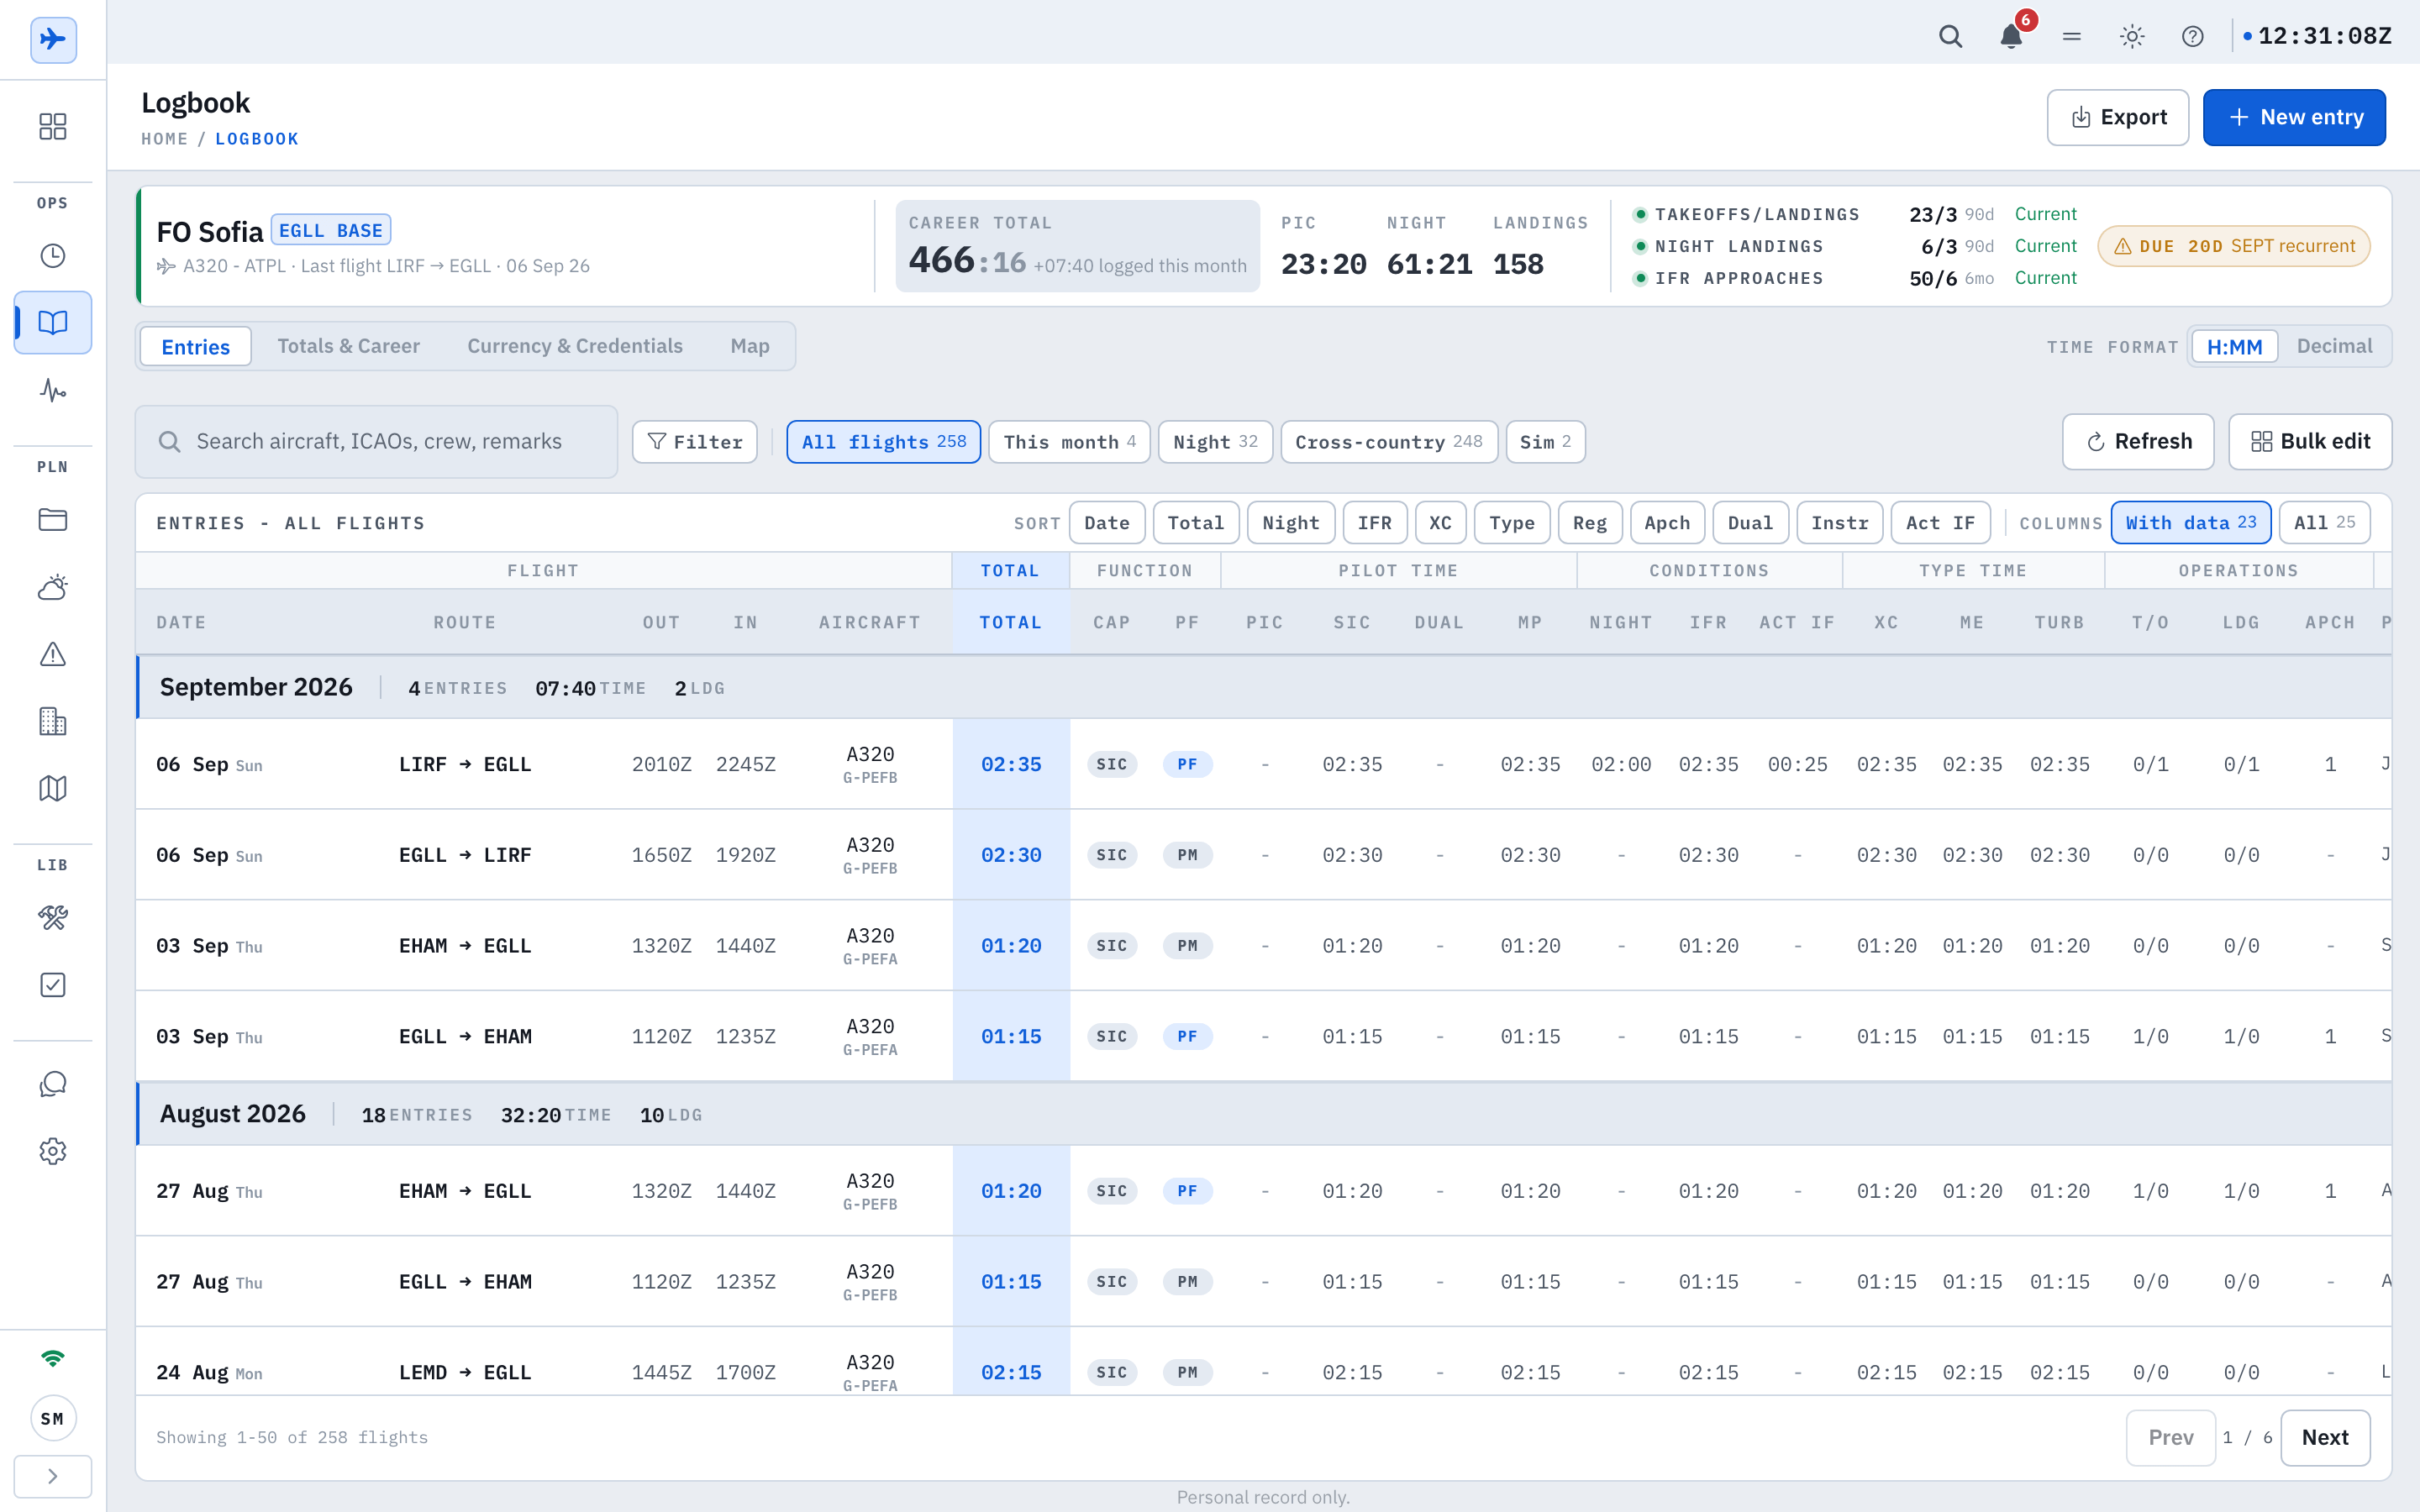This screenshot has width=2420, height=1512.
Task: Open the tools wrench icon under LIB
Action: click(x=53, y=918)
